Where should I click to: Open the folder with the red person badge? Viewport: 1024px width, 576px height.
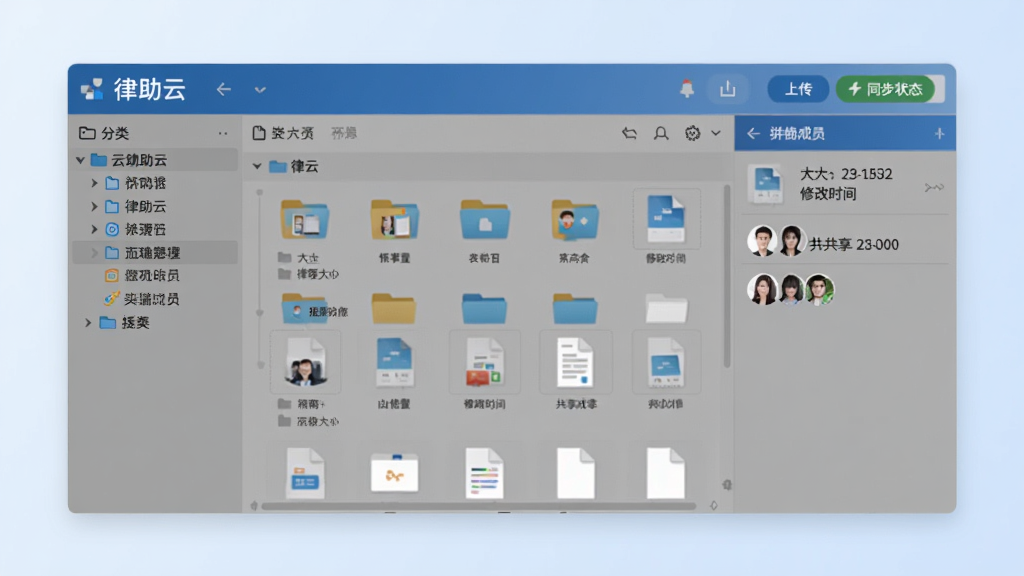[305, 308]
